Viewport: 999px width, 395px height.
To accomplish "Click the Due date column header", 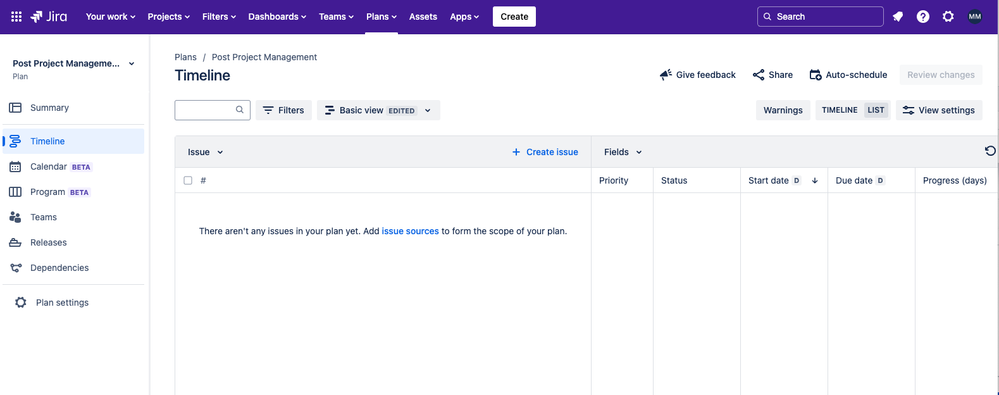I will click(x=871, y=180).
